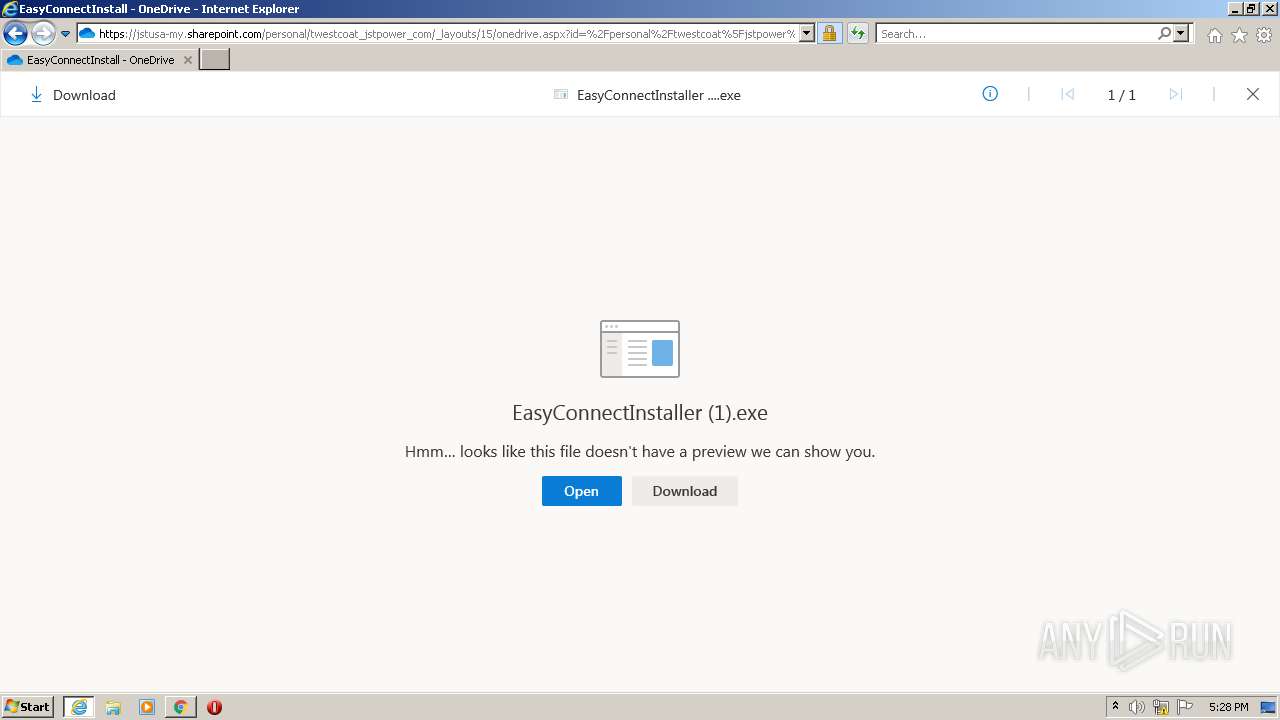This screenshot has height=720, width=1280.
Task: Click the Show desktop button
Action: point(1269,707)
